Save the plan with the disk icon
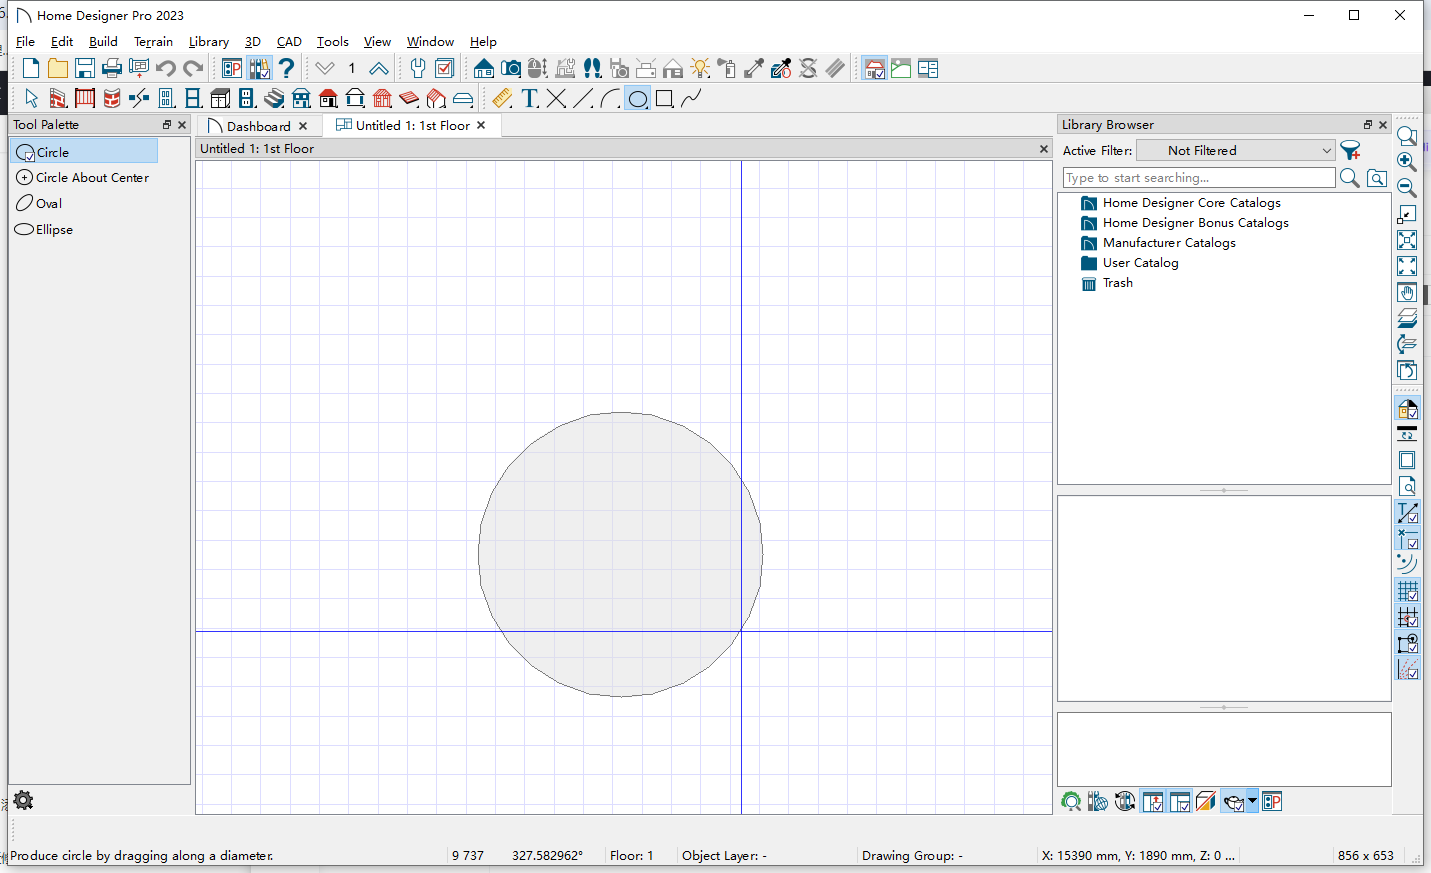The height and width of the screenshot is (873, 1431). (85, 68)
